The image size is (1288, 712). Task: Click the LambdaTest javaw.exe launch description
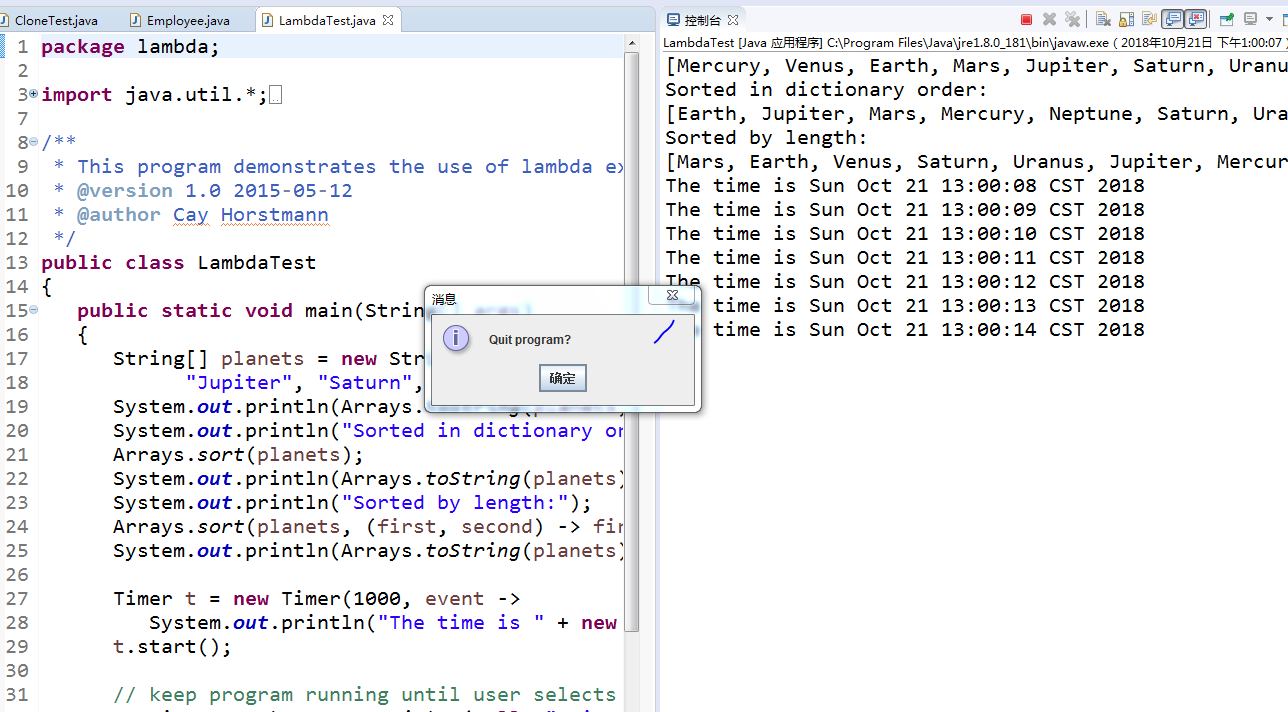[x=975, y=42]
